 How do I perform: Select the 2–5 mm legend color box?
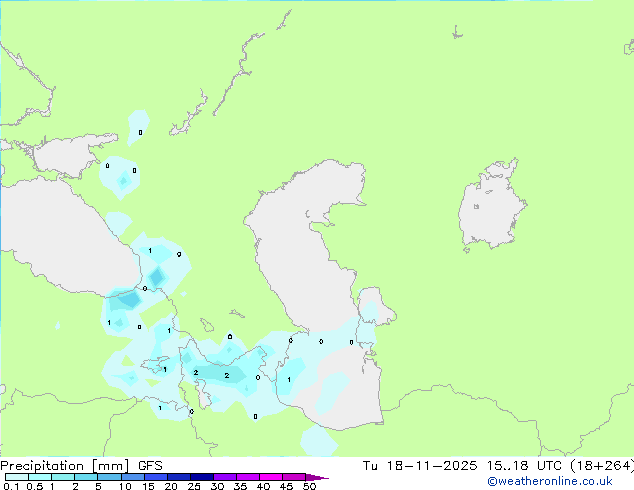coord(86,477)
